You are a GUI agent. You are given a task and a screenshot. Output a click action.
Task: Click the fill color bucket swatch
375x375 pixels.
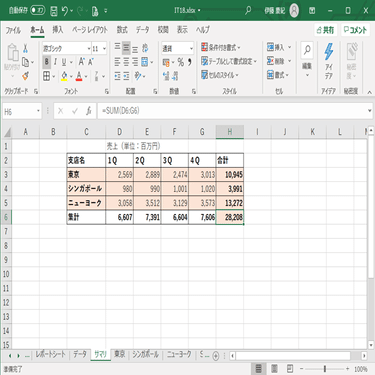coord(65,77)
